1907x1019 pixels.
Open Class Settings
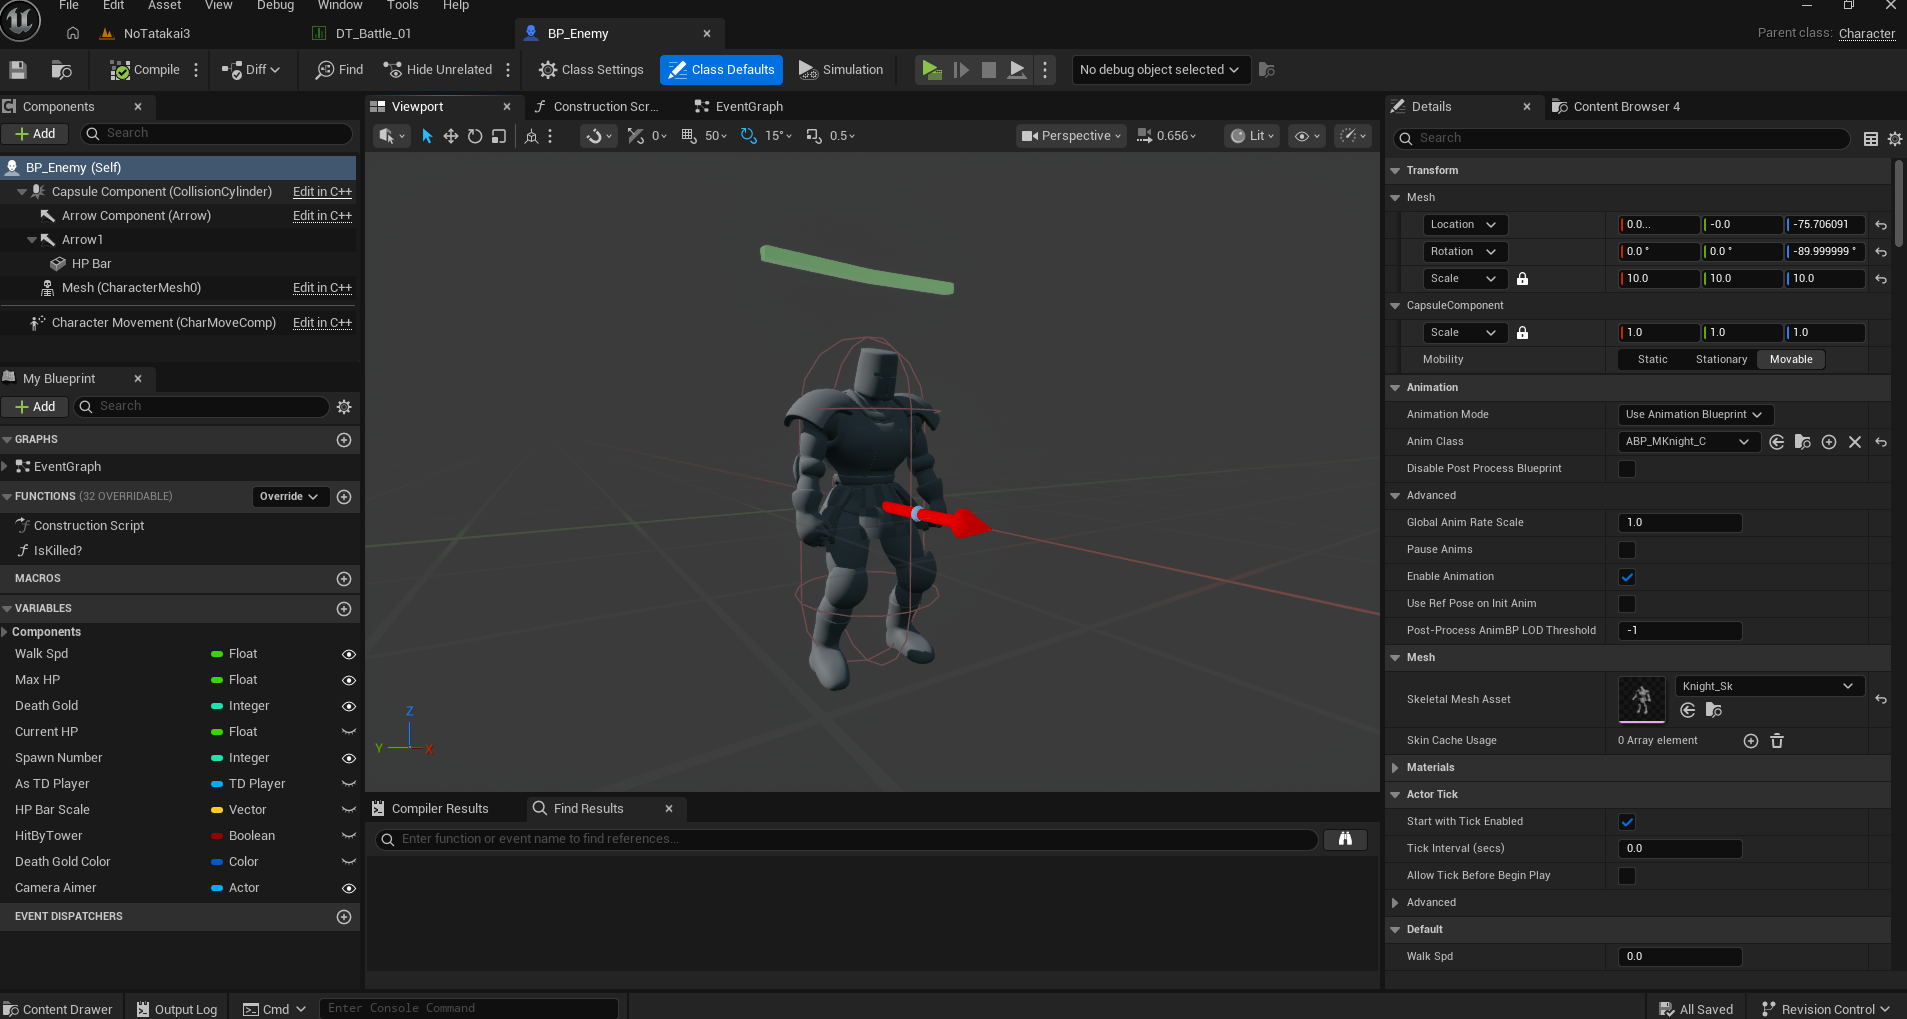591,70
